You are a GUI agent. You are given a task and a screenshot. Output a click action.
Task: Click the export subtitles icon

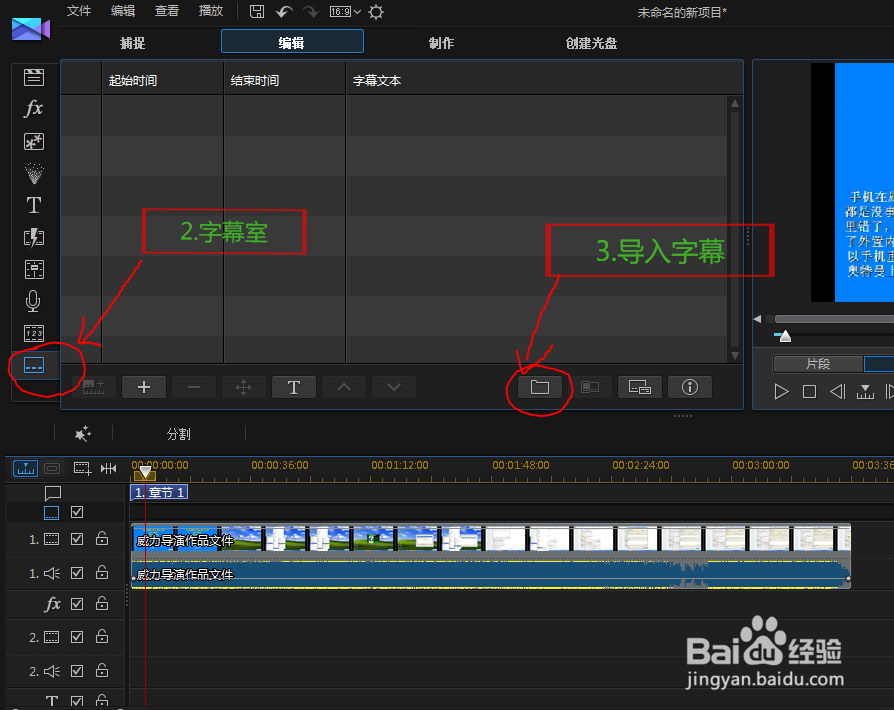(590, 387)
